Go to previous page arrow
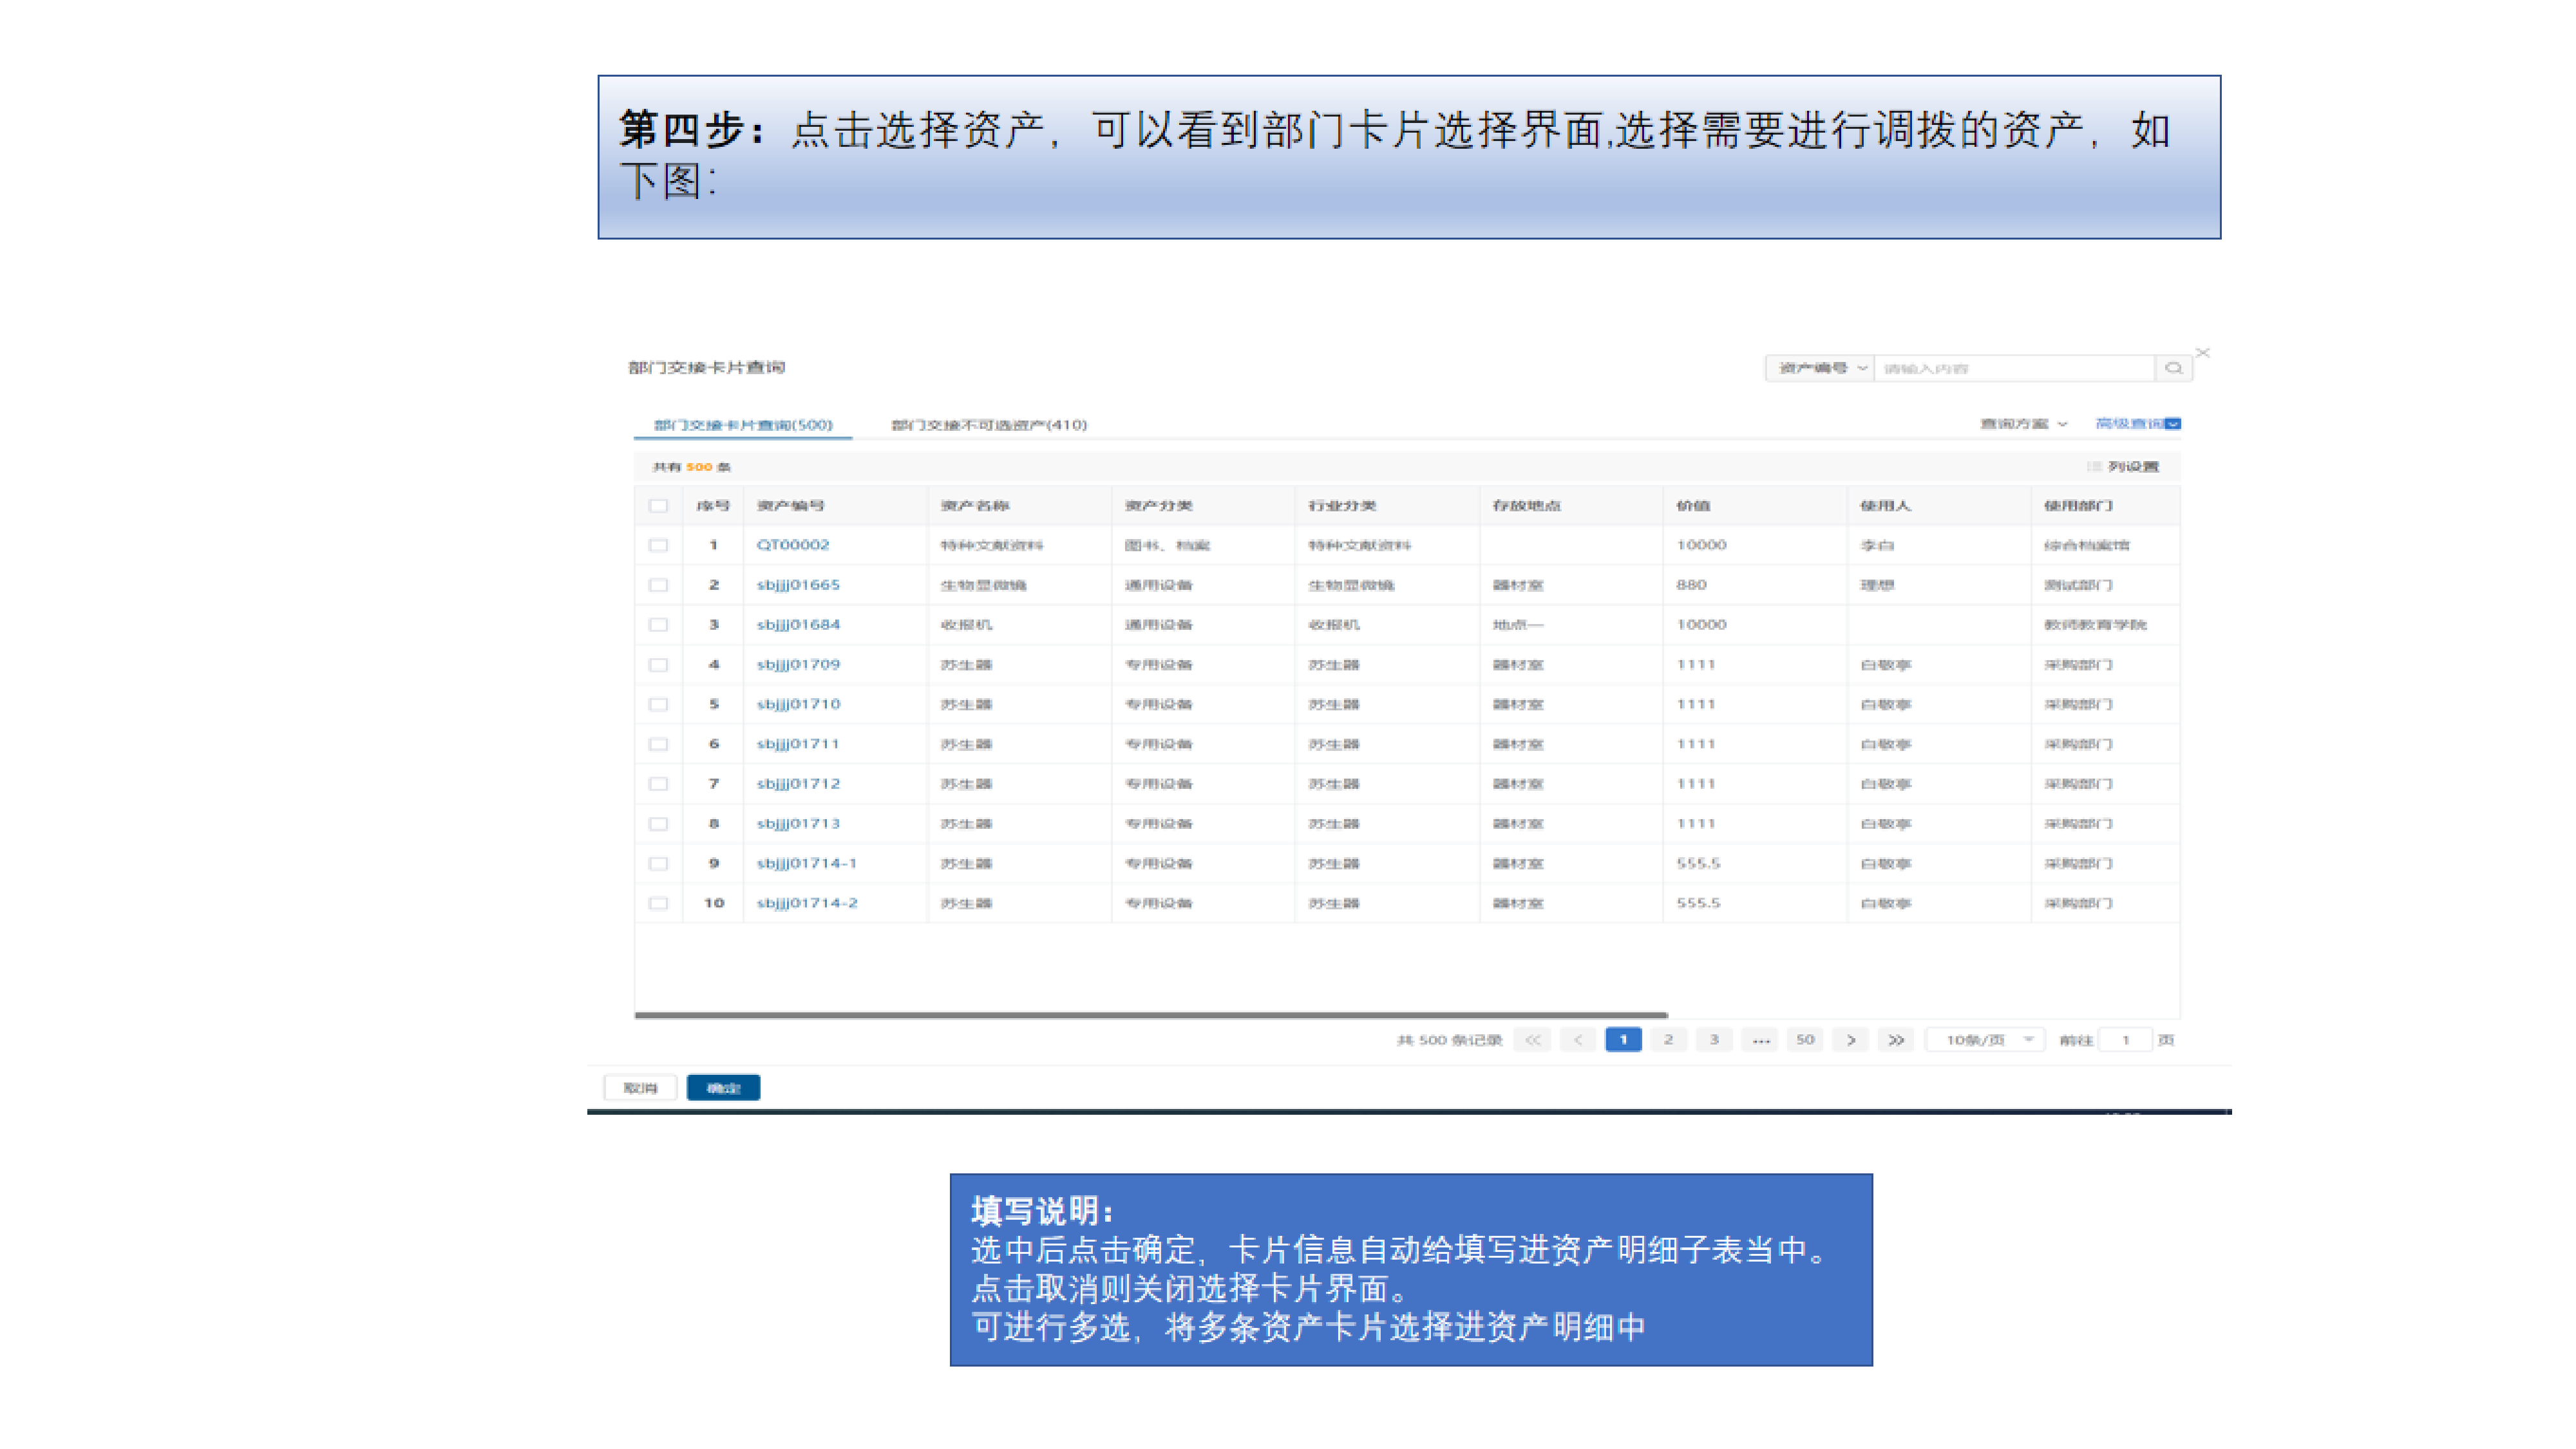Image resolution: width=2576 pixels, height=1449 pixels. click(x=1578, y=1040)
